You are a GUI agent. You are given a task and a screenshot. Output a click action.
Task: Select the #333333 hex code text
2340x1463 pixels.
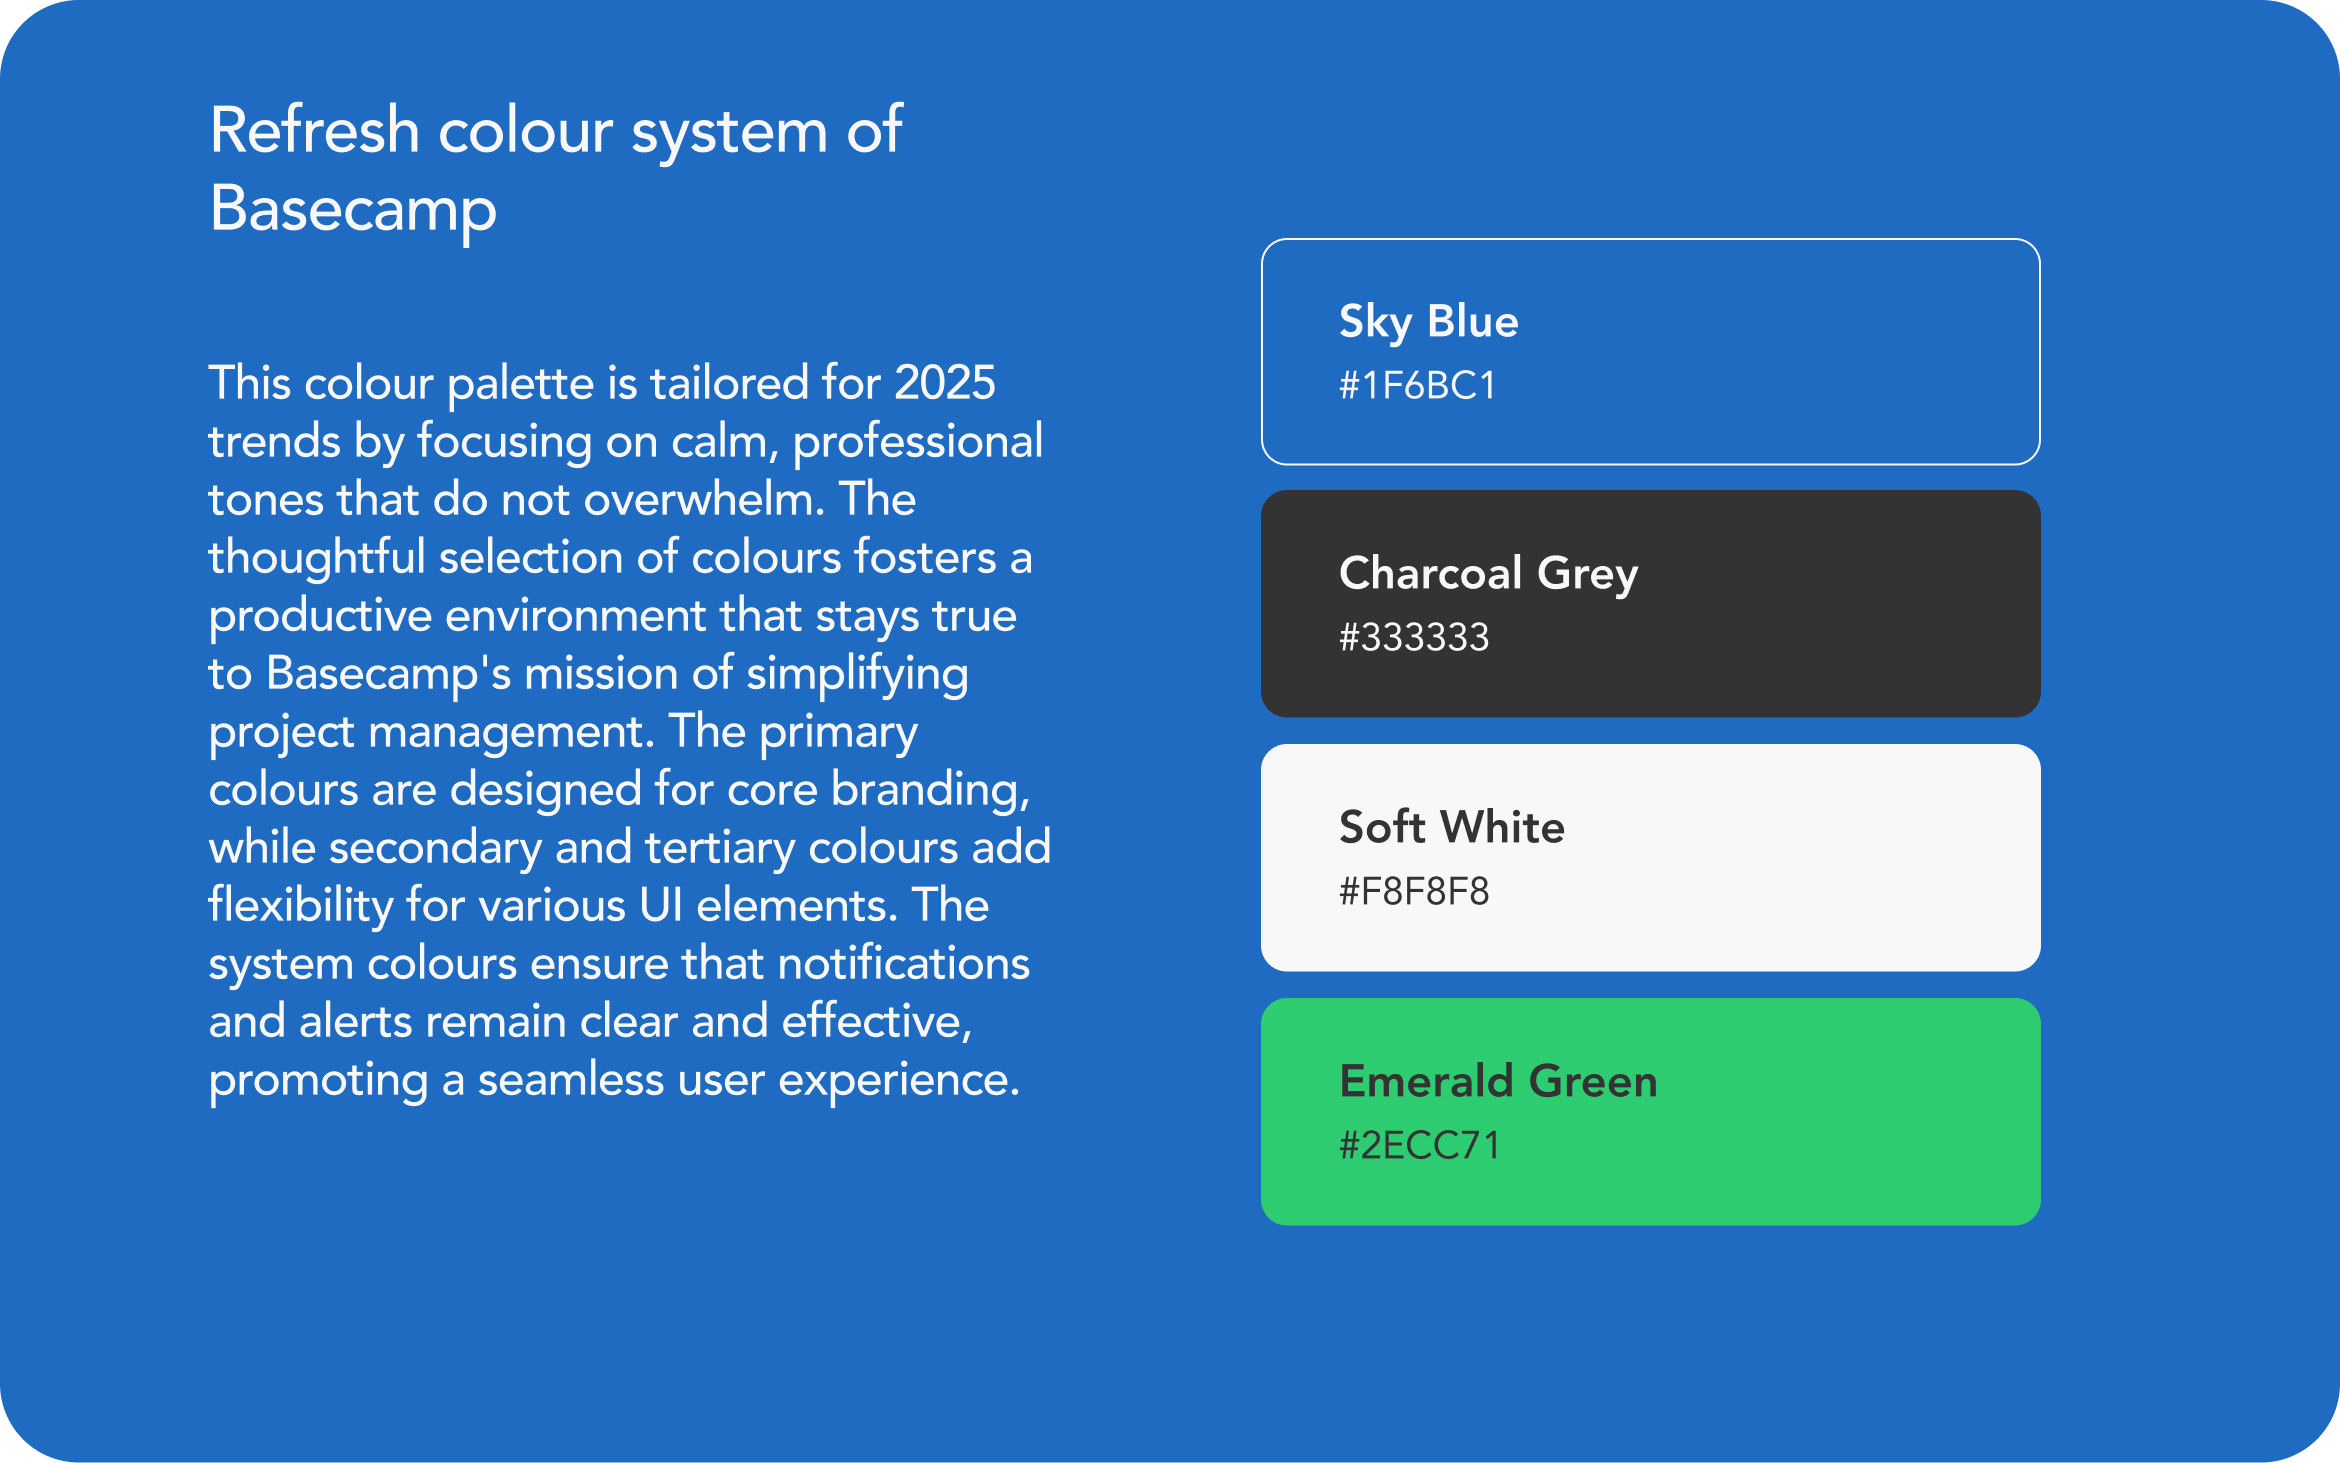1414,638
